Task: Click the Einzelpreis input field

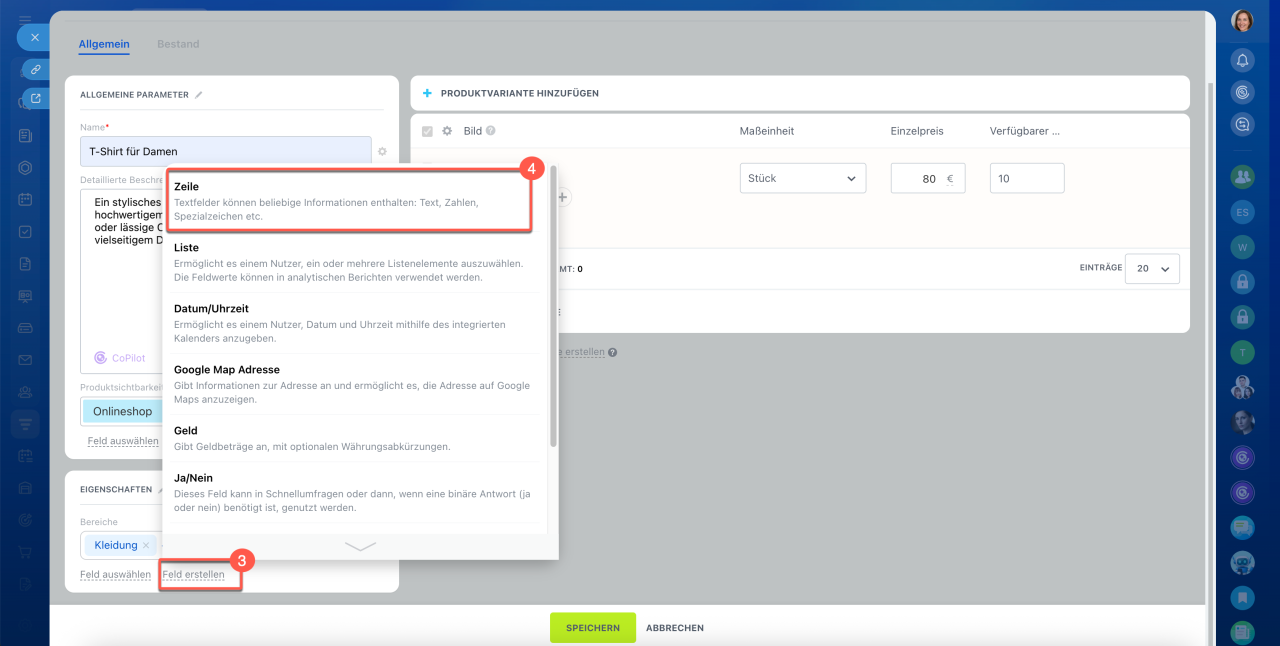Action: coord(927,179)
